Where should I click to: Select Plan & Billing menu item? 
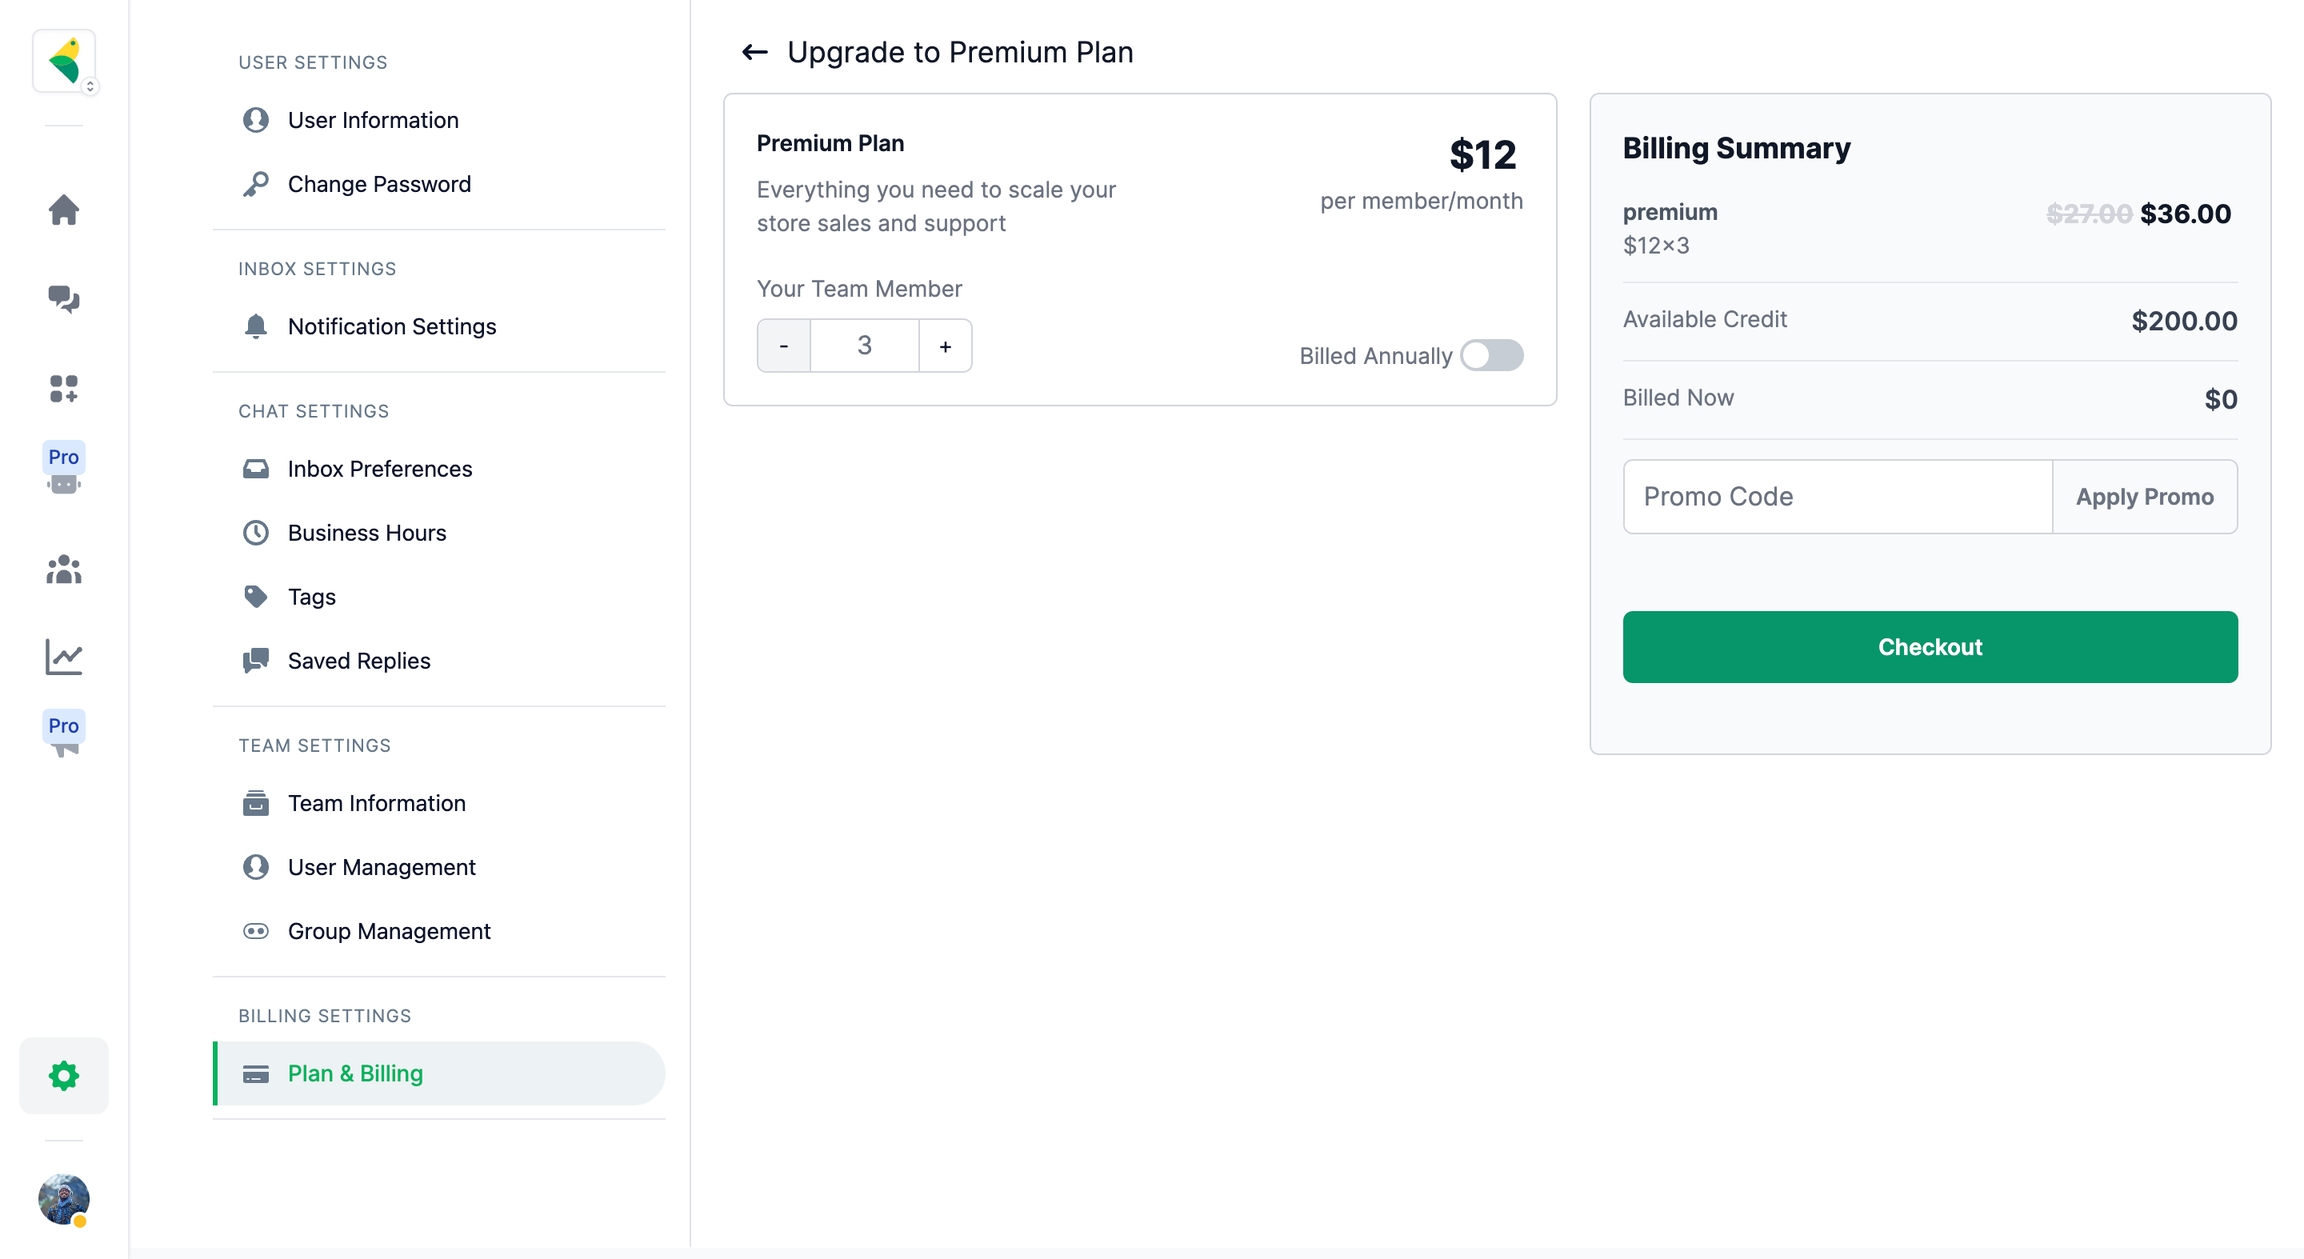coord(355,1073)
